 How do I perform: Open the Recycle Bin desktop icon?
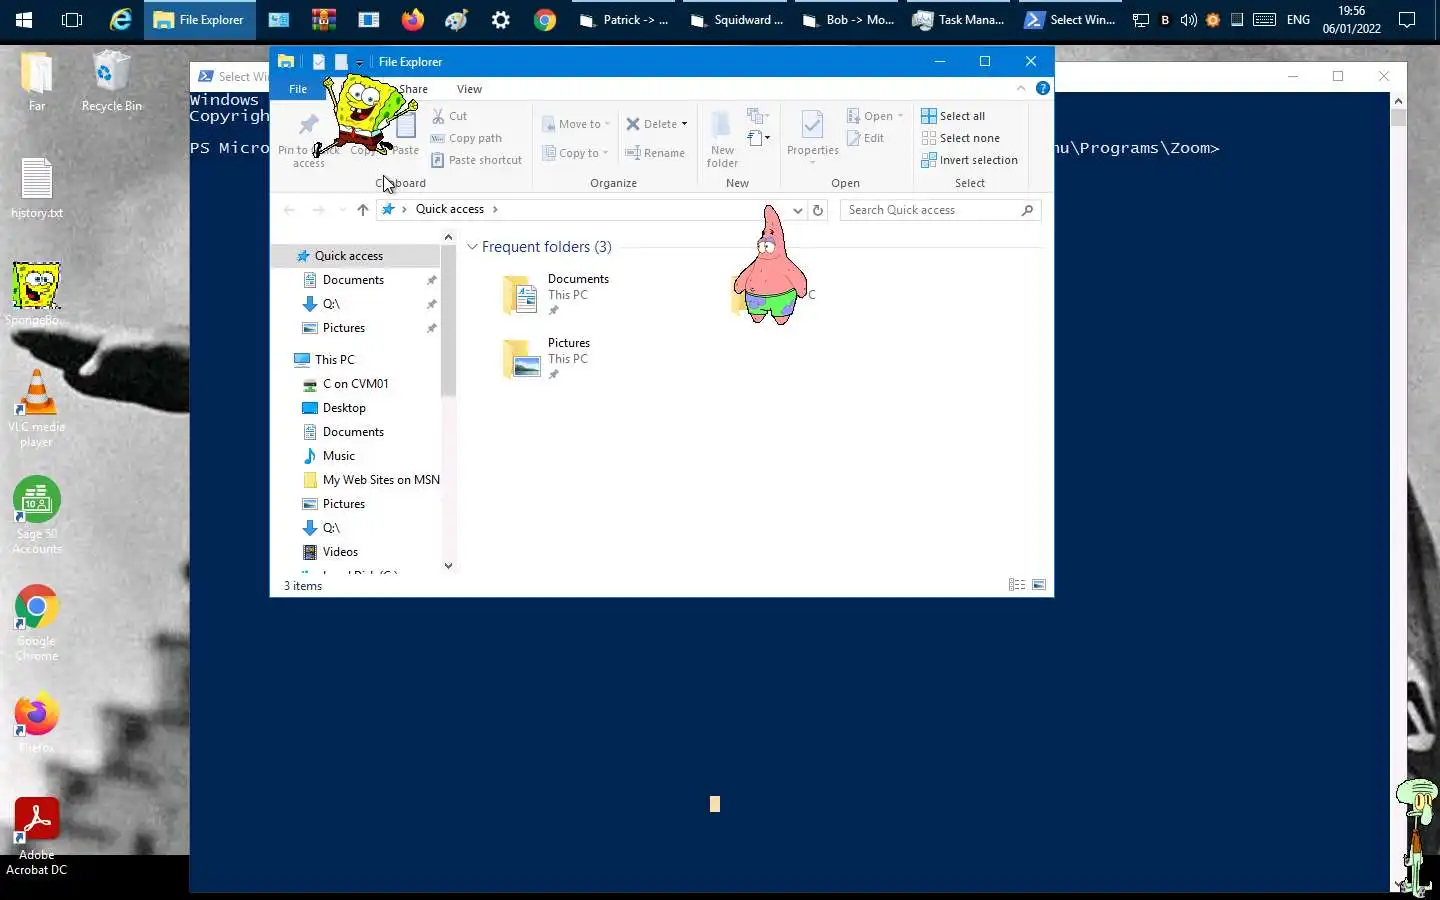[x=111, y=82]
